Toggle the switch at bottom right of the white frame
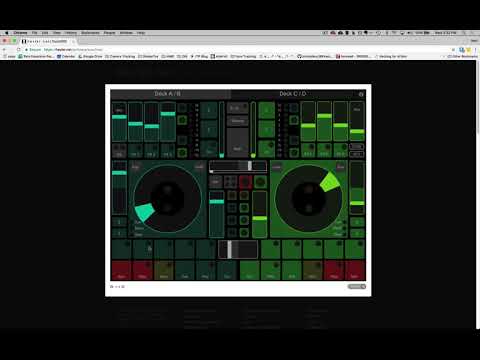Image resolution: width=480 pixels, height=360 pixels. pos(357,286)
